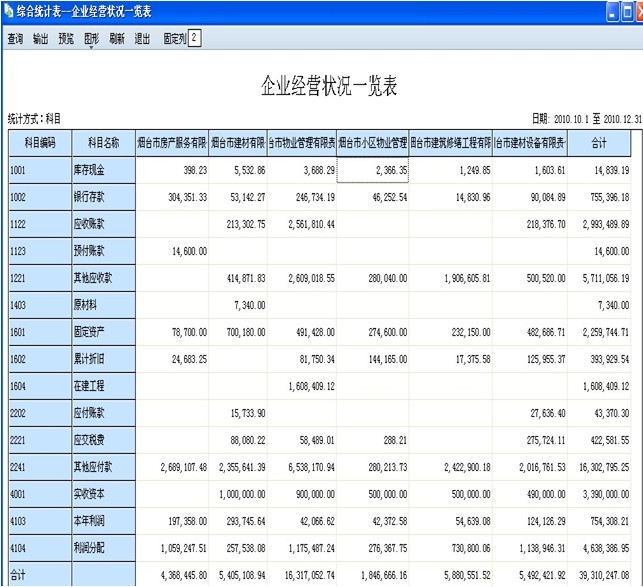Click the cell 1,138,946.31
643x587 pixels.
(530, 548)
